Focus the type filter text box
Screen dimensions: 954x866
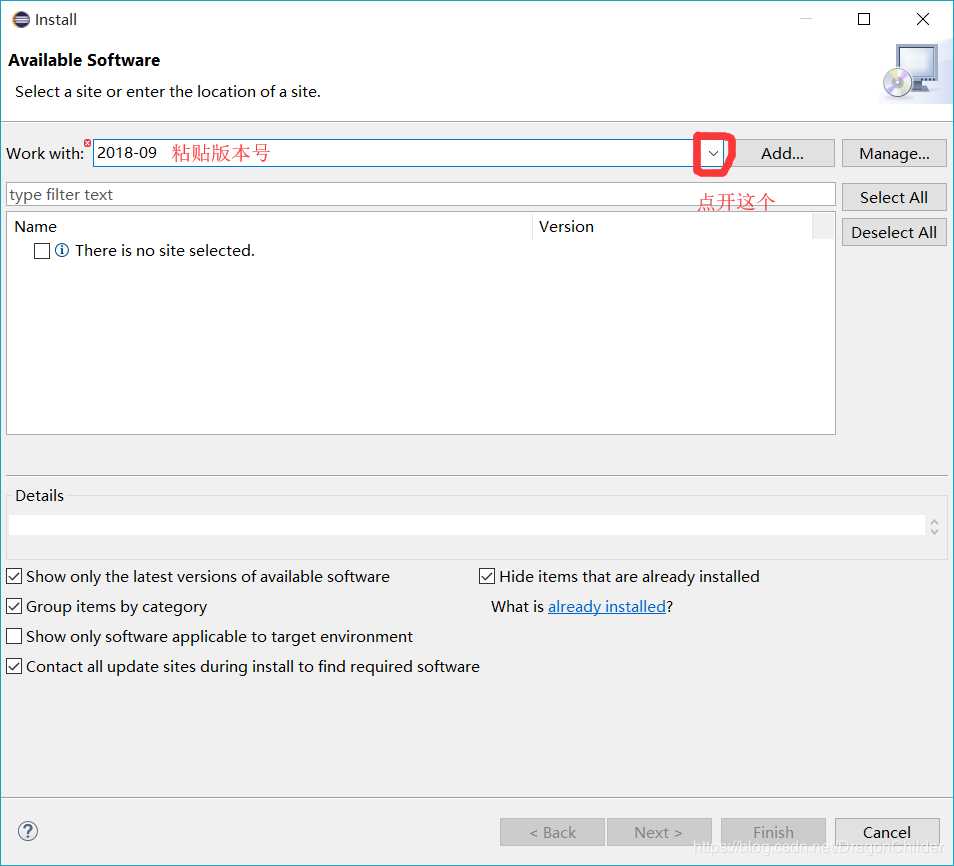click(420, 195)
